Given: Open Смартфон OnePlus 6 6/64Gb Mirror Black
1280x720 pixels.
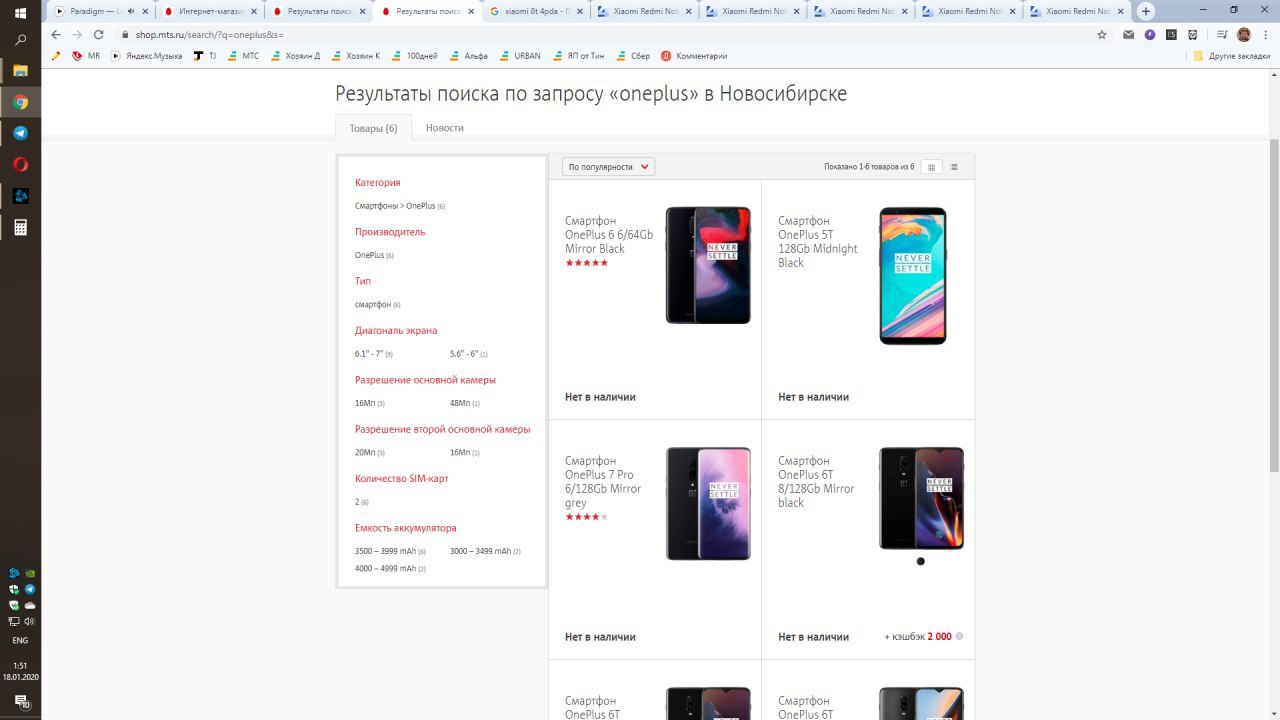Looking at the screenshot, I should point(609,235).
